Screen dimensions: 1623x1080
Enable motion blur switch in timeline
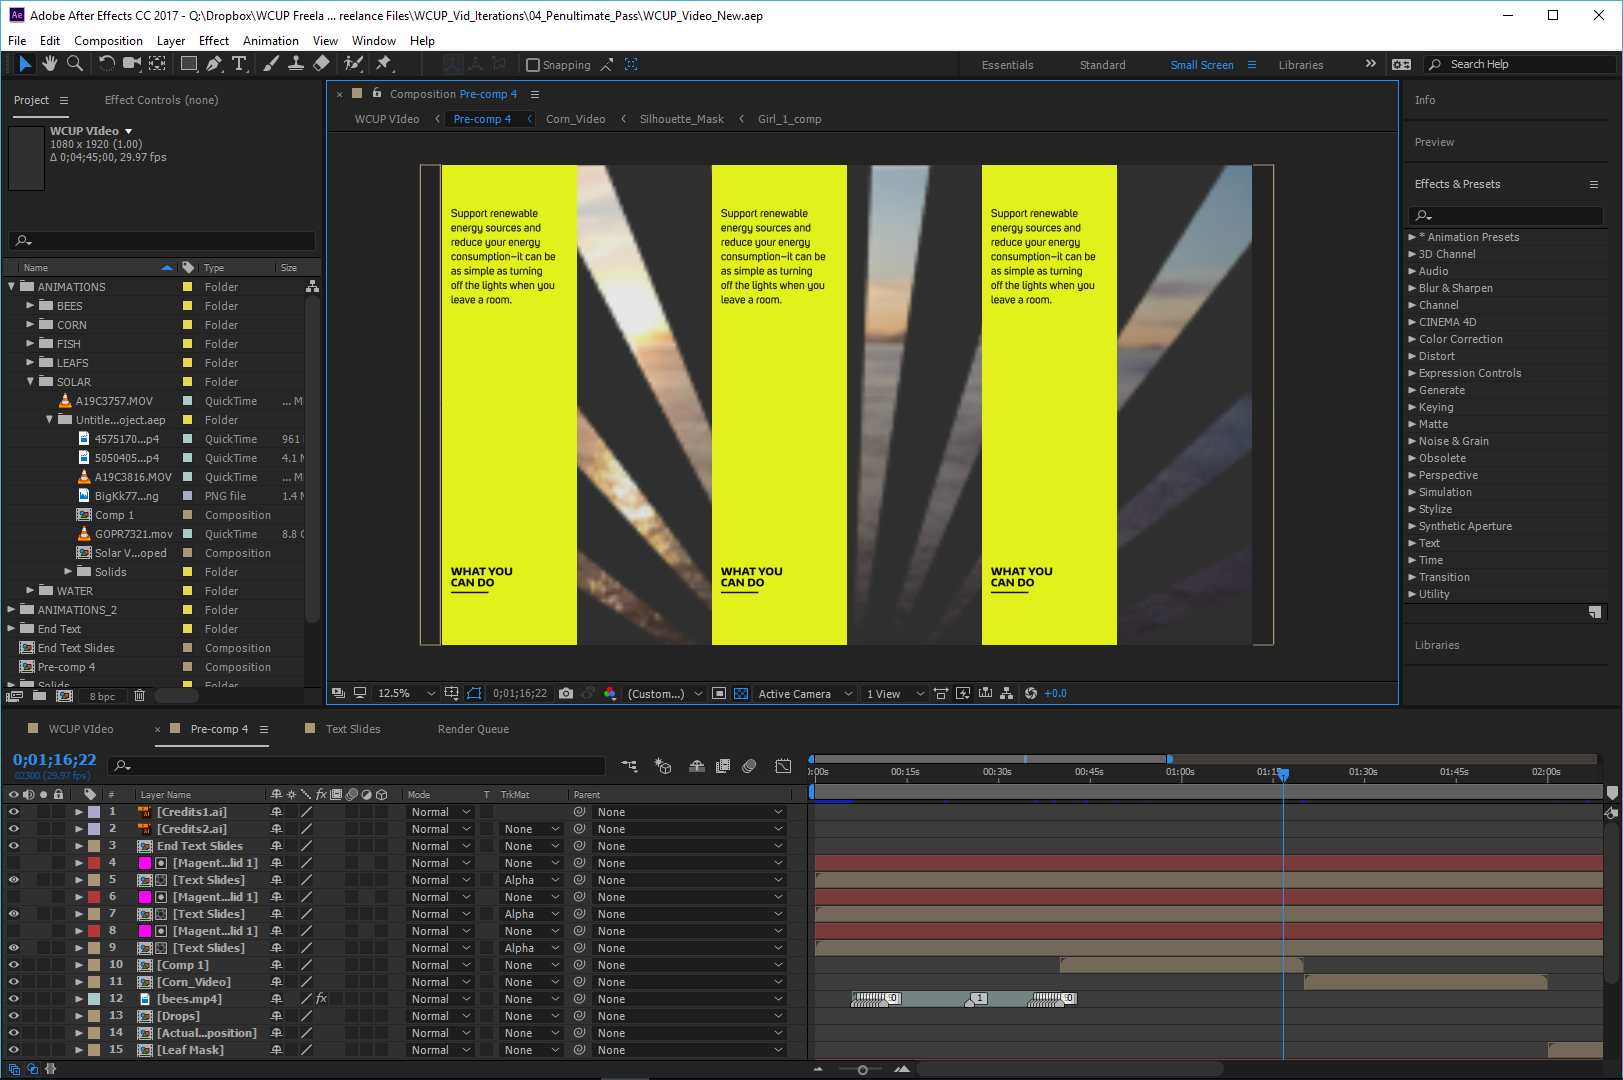point(749,766)
